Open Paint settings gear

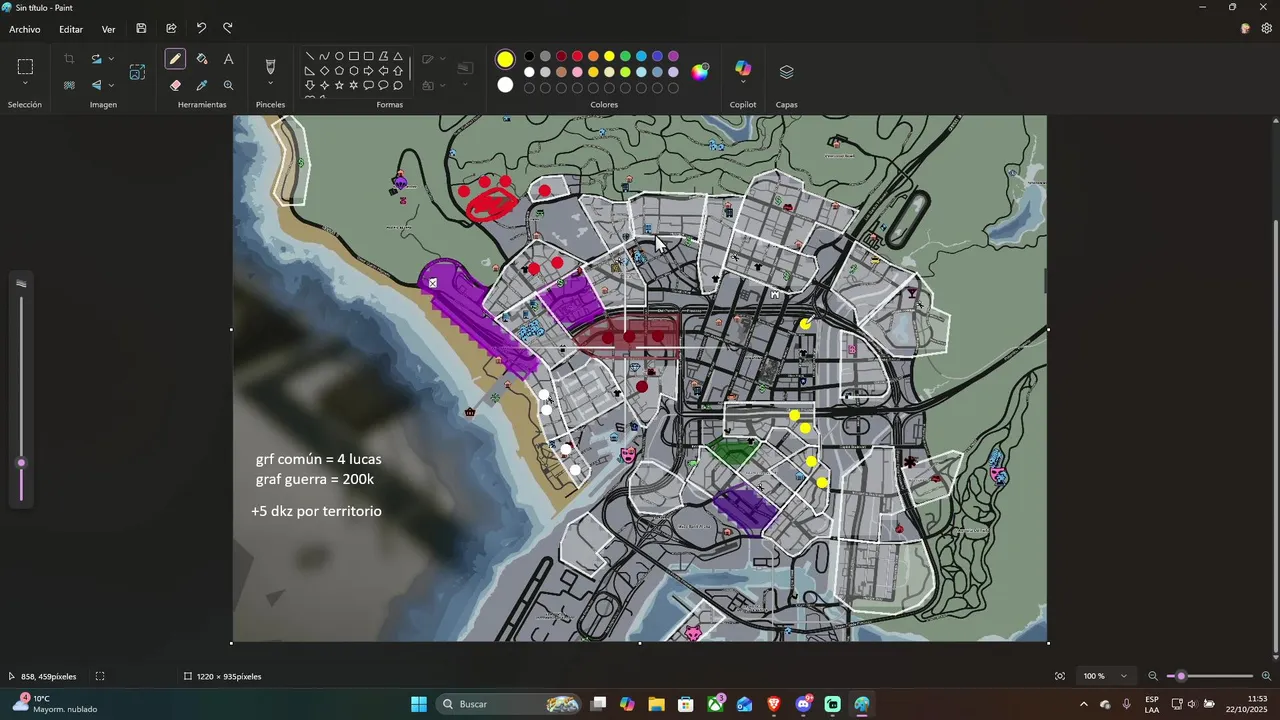[x=1266, y=29]
